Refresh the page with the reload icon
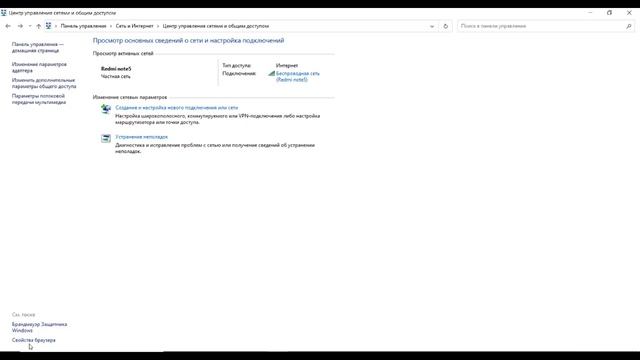Screen dimensions: 640x360 coord(445,26)
